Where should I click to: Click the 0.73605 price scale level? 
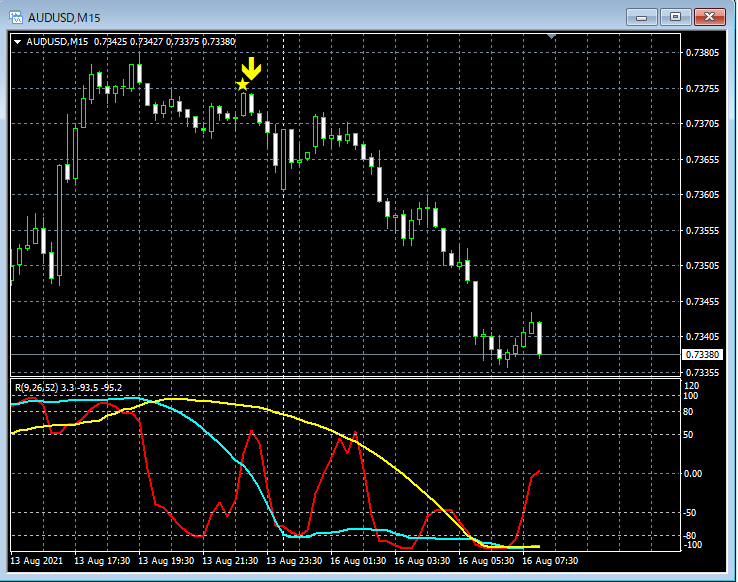[700, 195]
